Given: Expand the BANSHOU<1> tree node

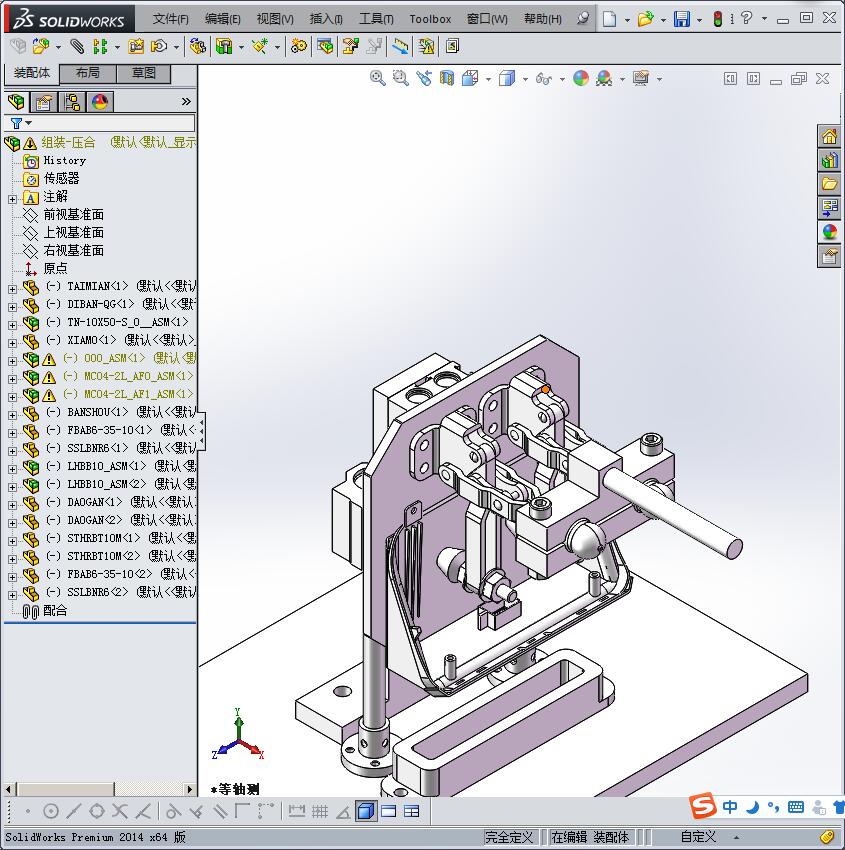Looking at the screenshot, I should pyautogui.click(x=12, y=415).
